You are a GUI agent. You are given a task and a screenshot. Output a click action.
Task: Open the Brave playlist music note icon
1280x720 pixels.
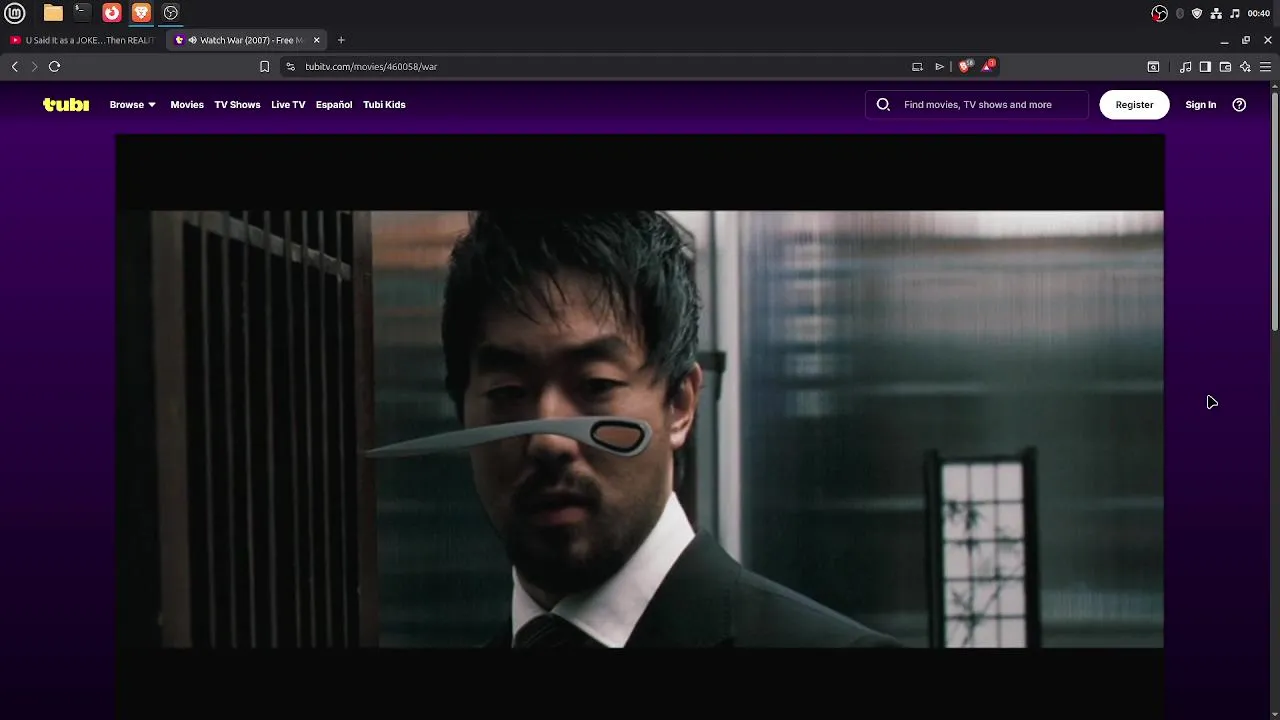(1185, 66)
